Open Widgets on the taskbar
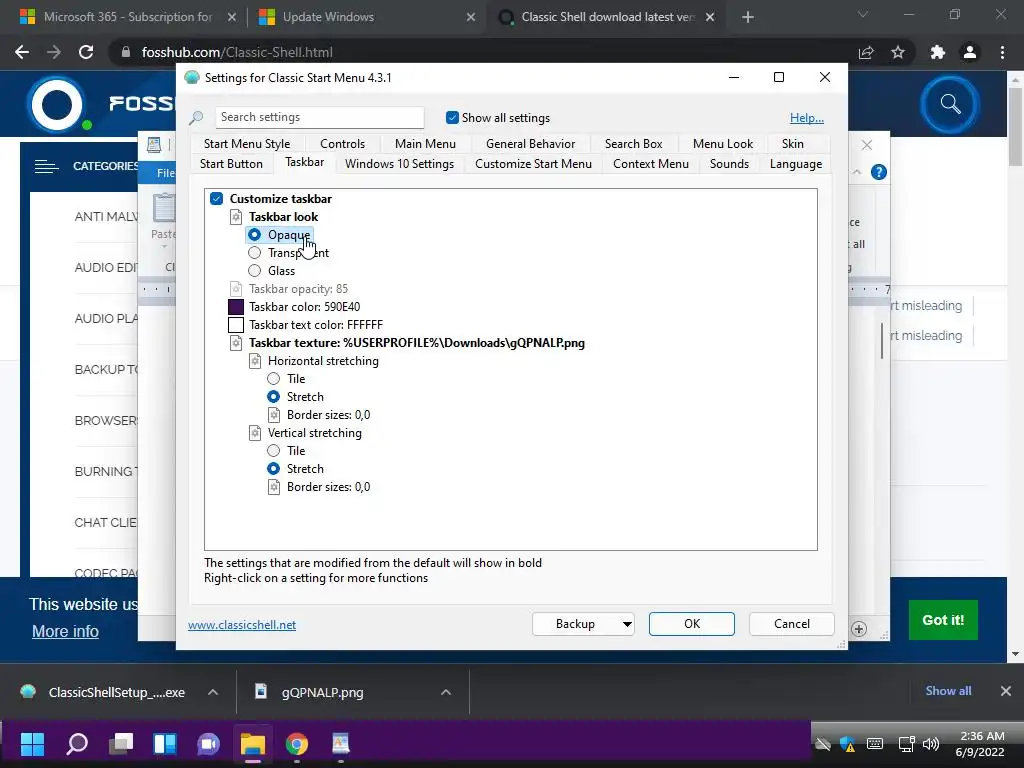The image size is (1024, 768). [x=165, y=743]
